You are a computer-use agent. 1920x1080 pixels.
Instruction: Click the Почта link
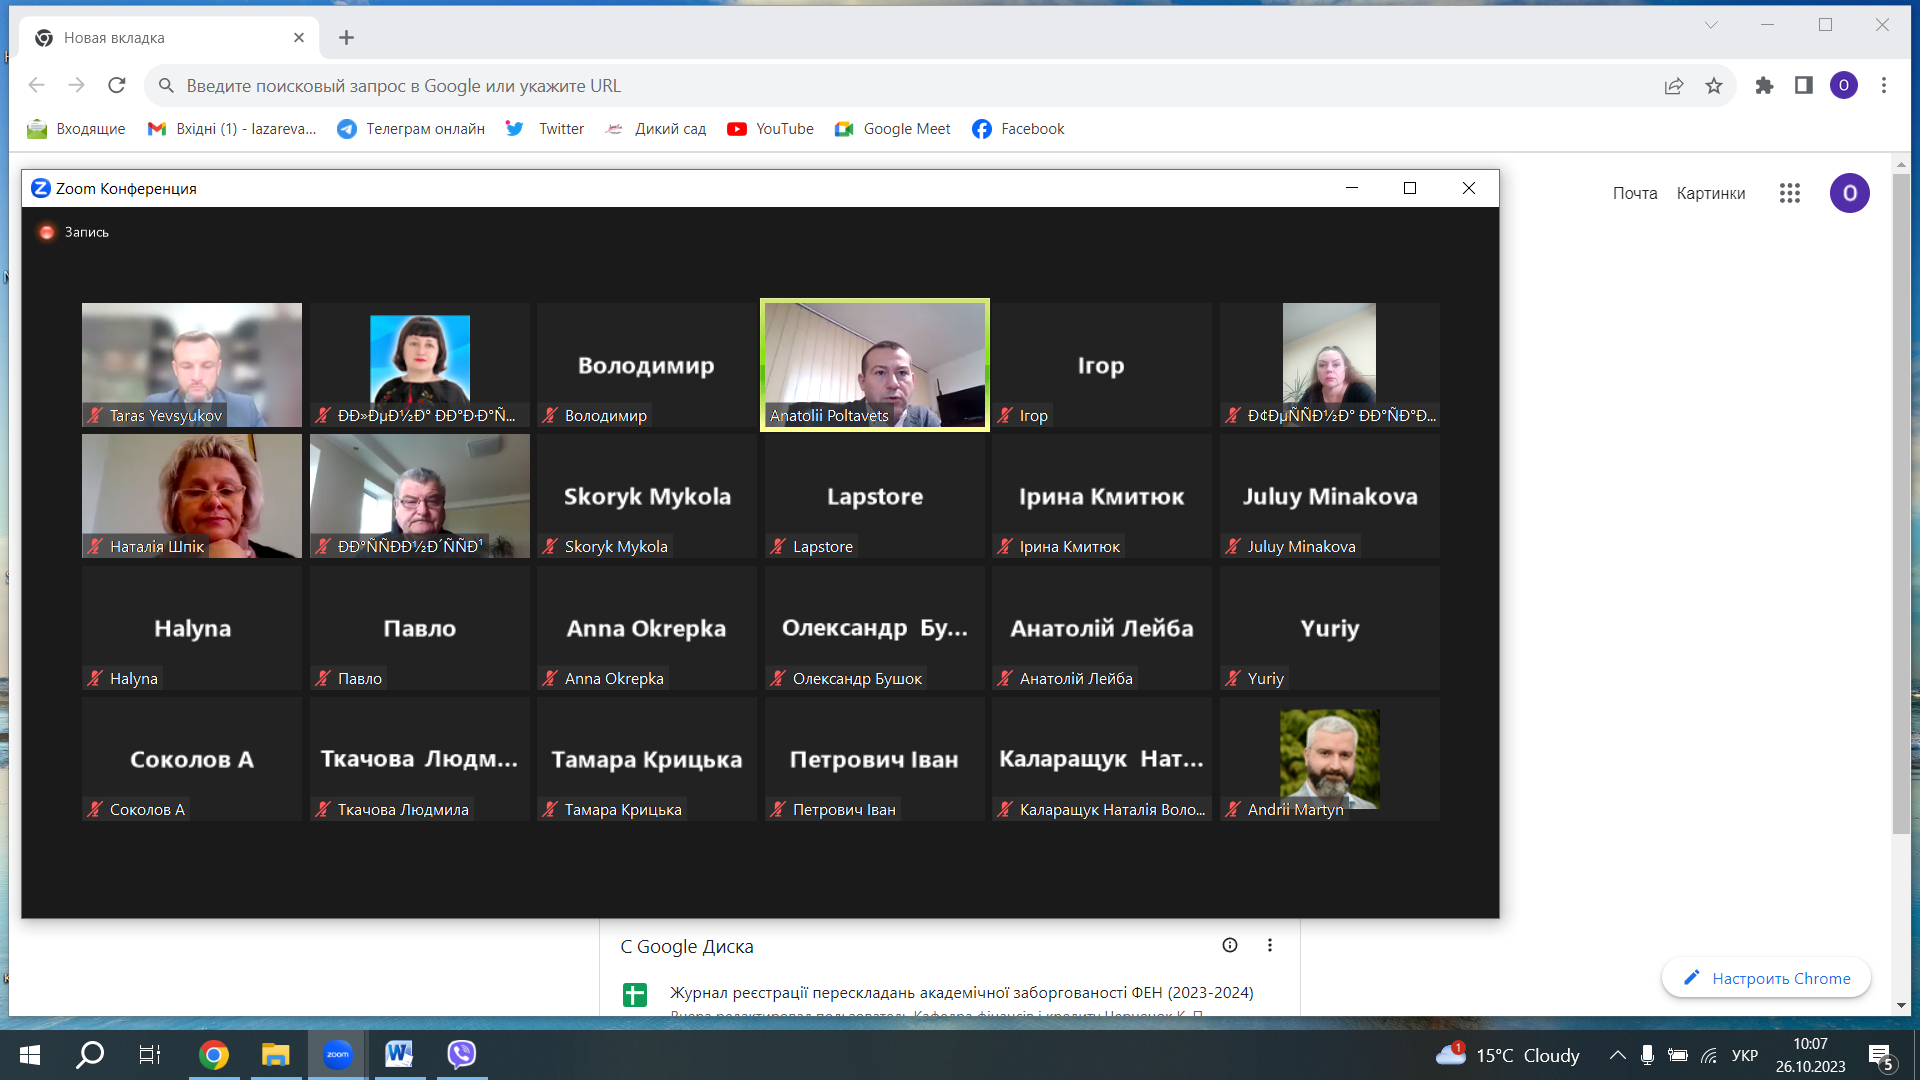tap(1635, 193)
